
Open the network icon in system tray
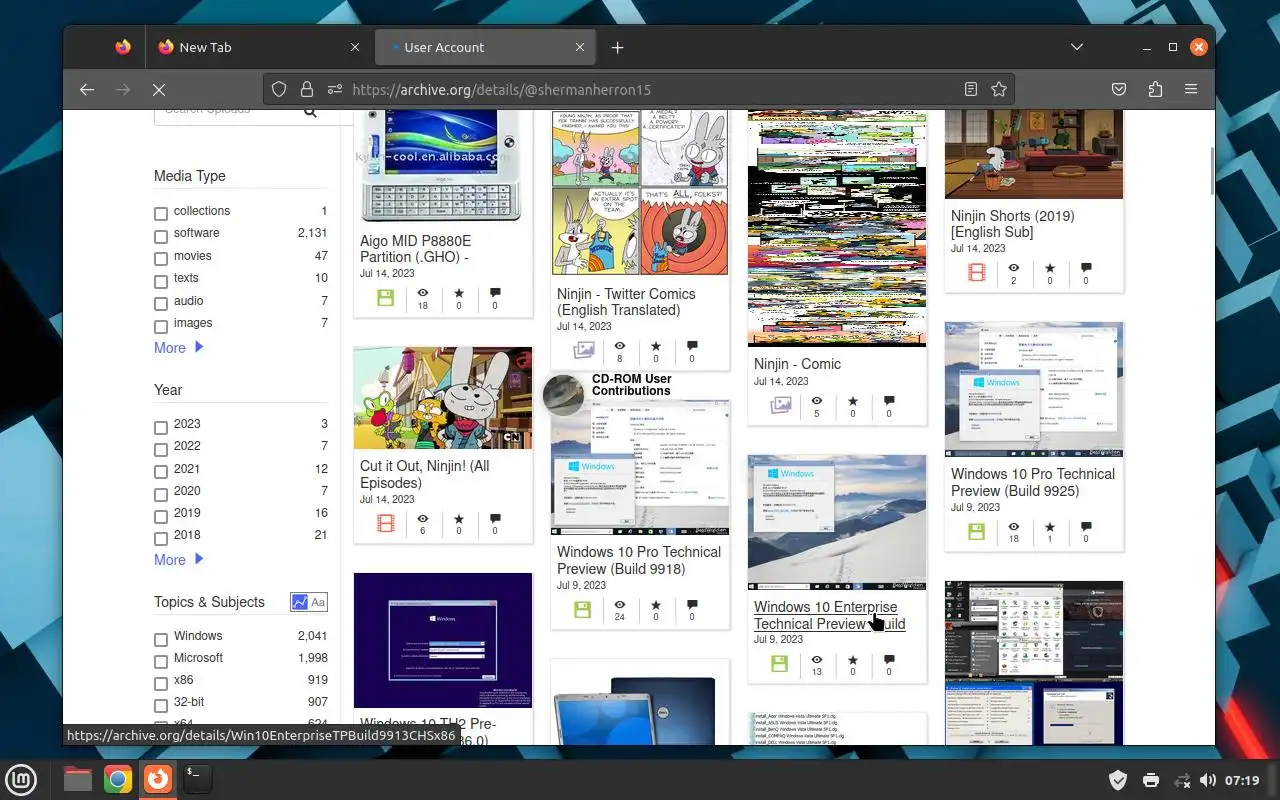tap(1182, 780)
